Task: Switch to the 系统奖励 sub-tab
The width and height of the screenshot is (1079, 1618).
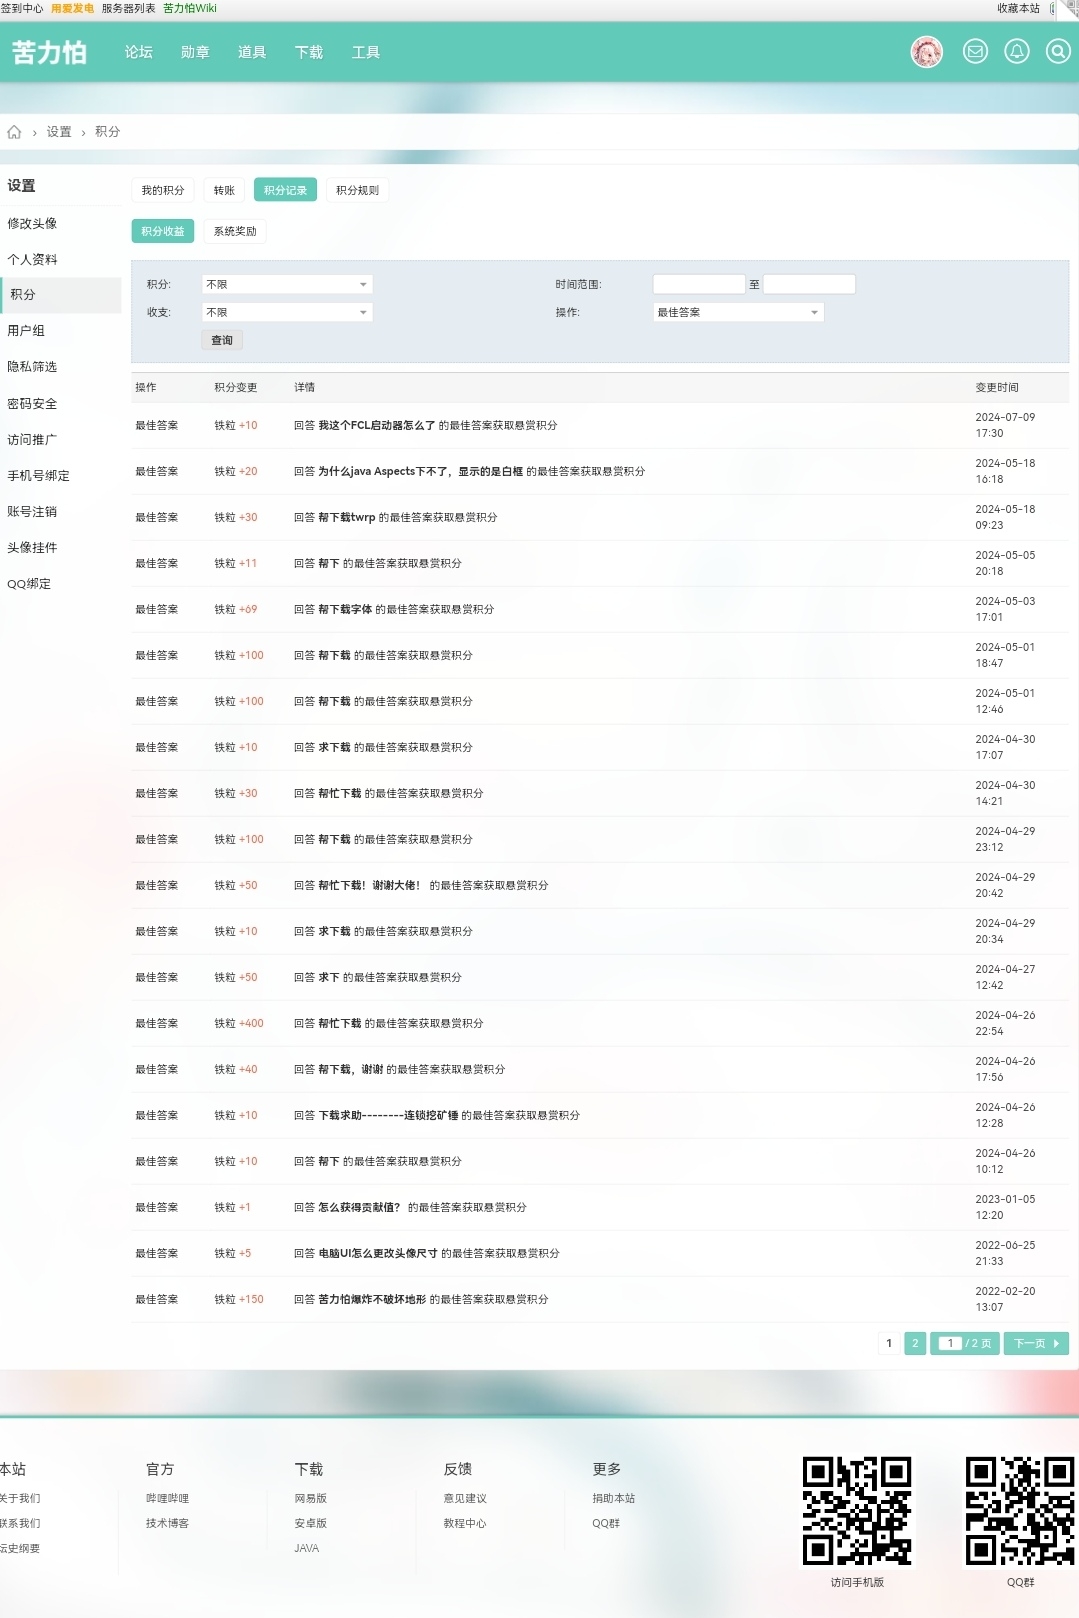Action: [235, 231]
